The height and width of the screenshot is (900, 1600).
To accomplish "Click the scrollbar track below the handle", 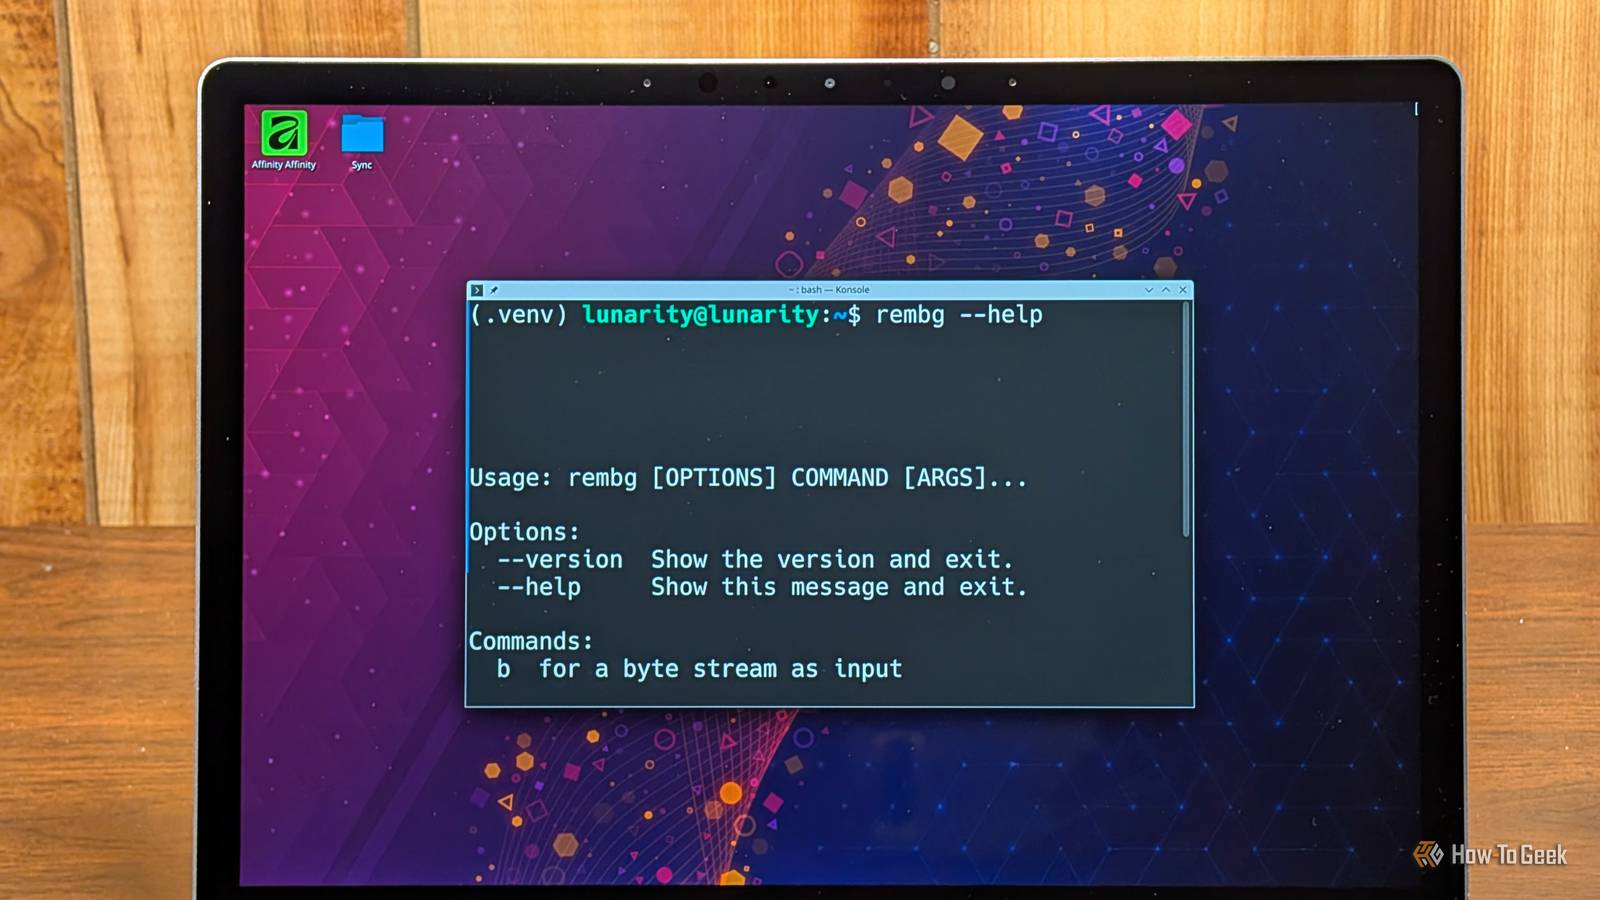I will 1186,620.
